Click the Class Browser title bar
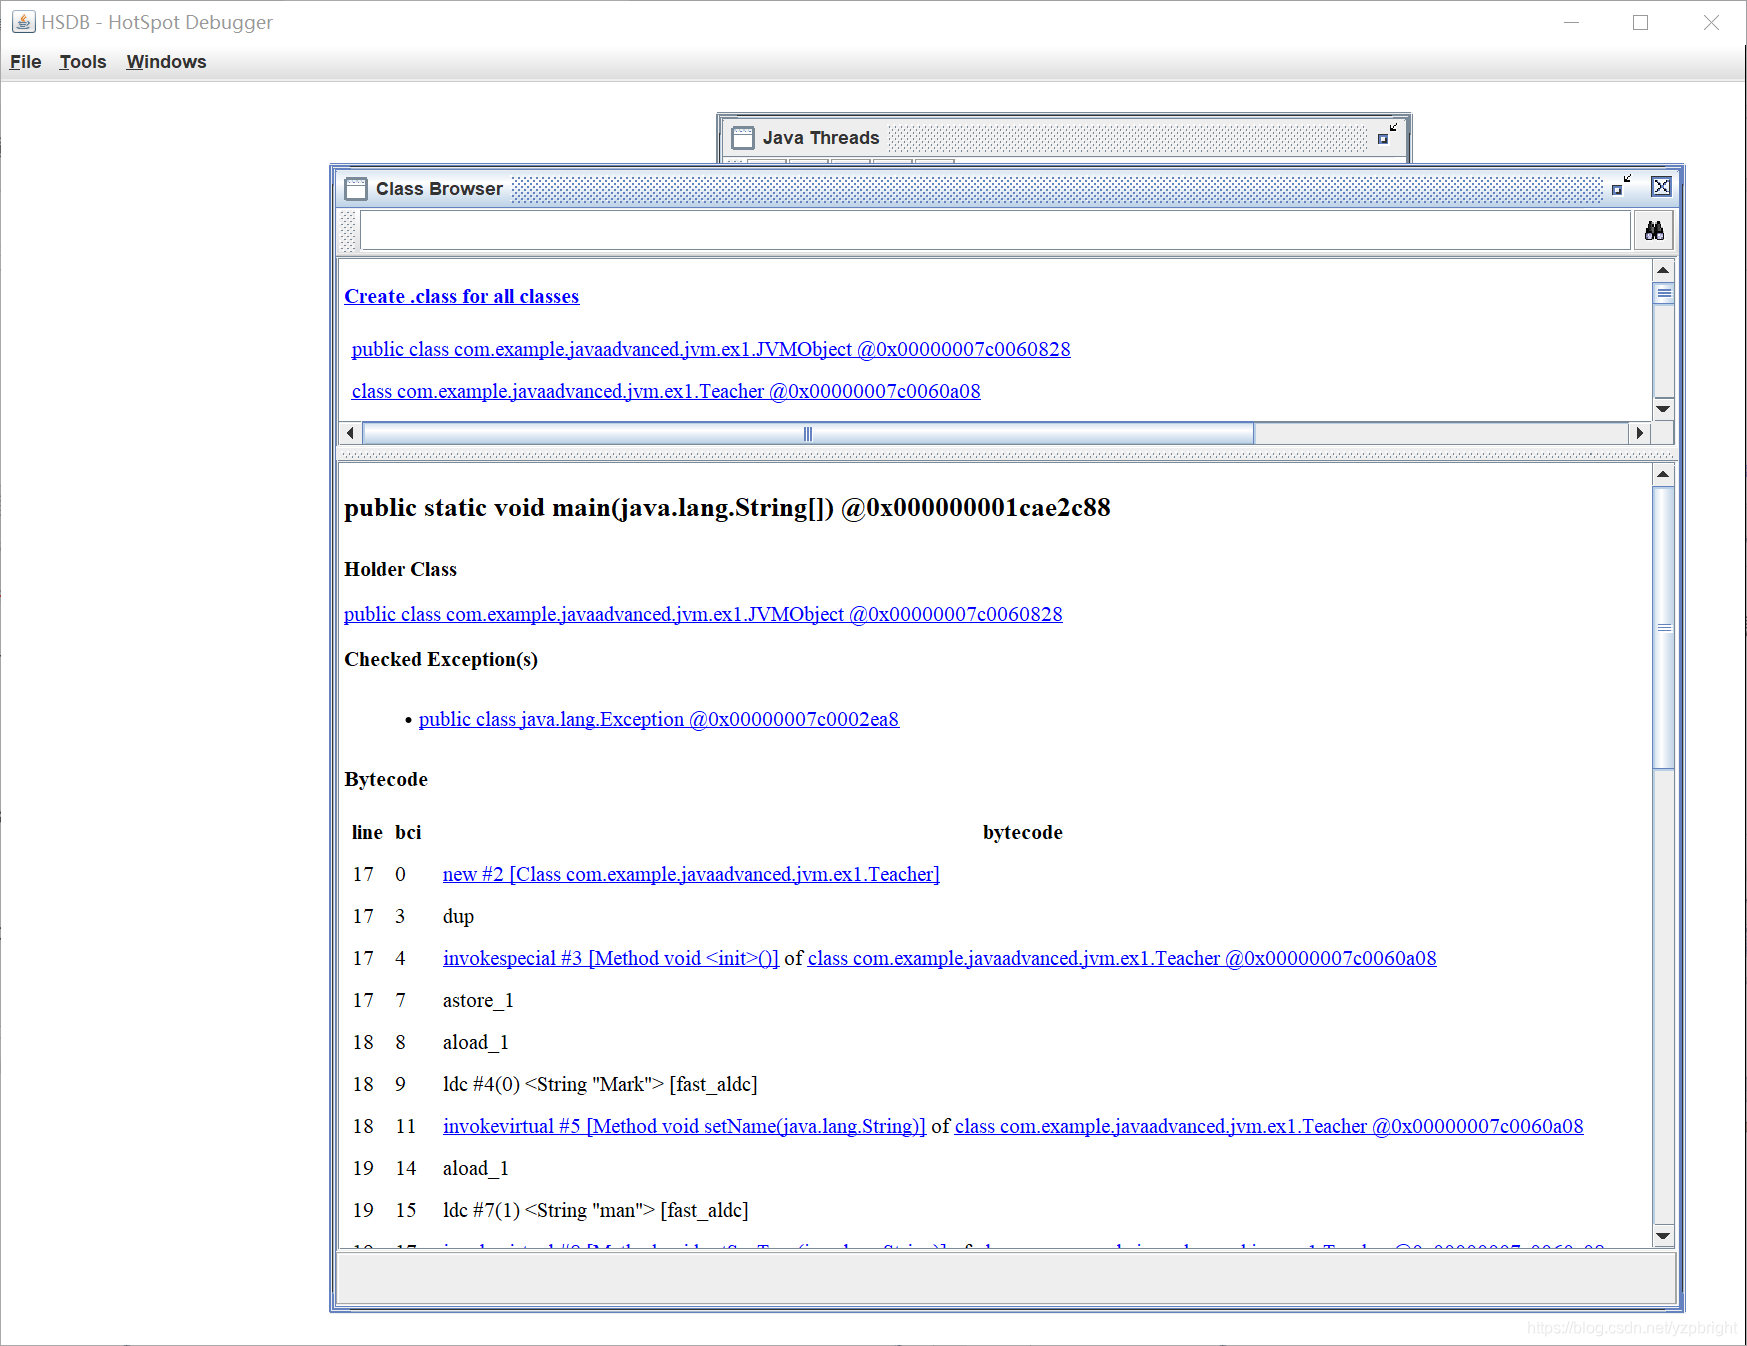This screenshot has width=1747, height=1346. [1007, 189]
